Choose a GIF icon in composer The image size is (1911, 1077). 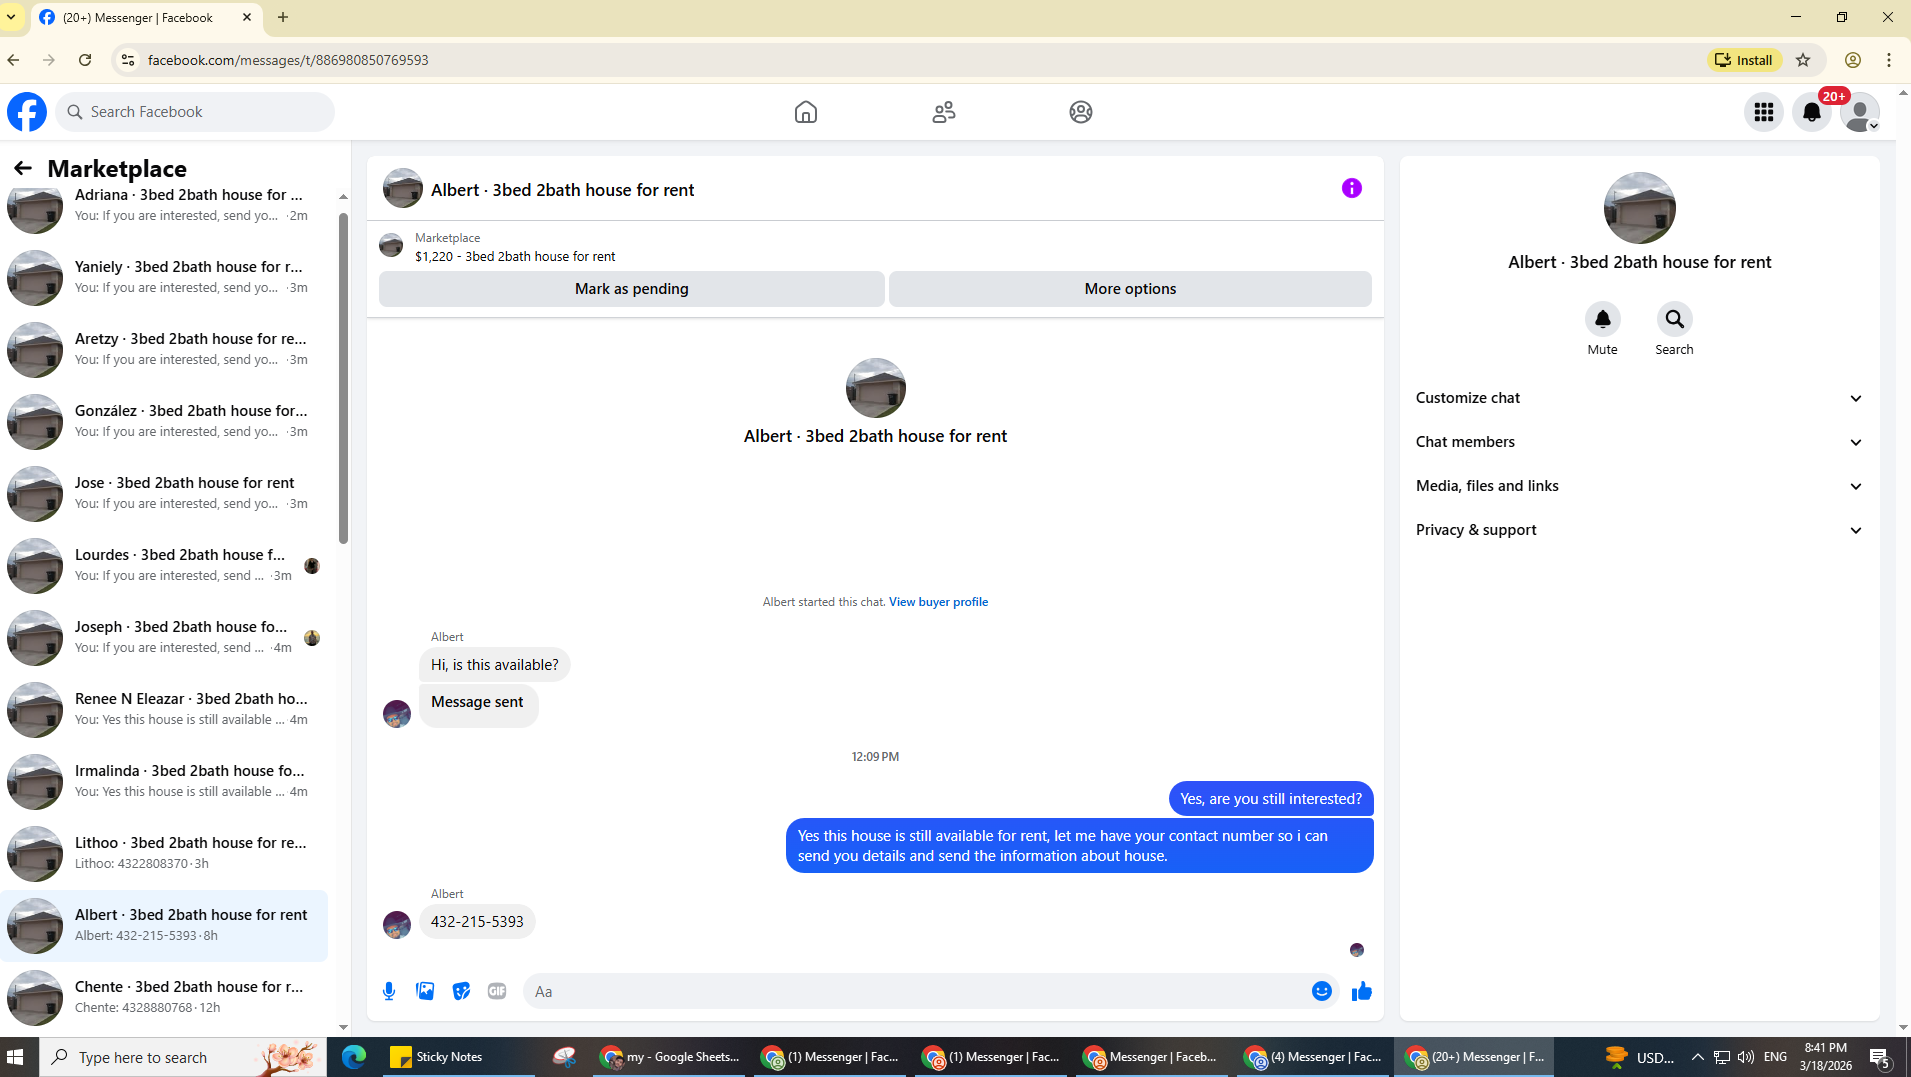(497, 991)
